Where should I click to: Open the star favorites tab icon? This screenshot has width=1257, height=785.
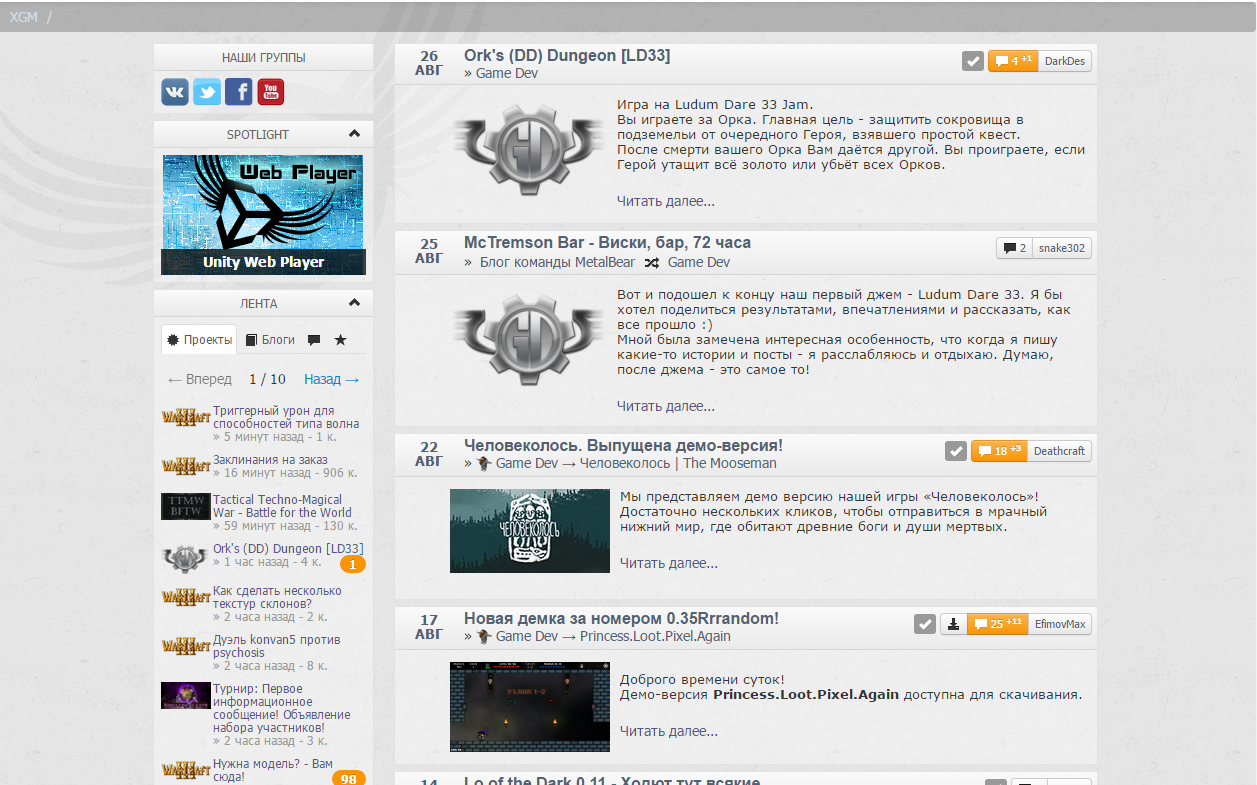[340, 340]
